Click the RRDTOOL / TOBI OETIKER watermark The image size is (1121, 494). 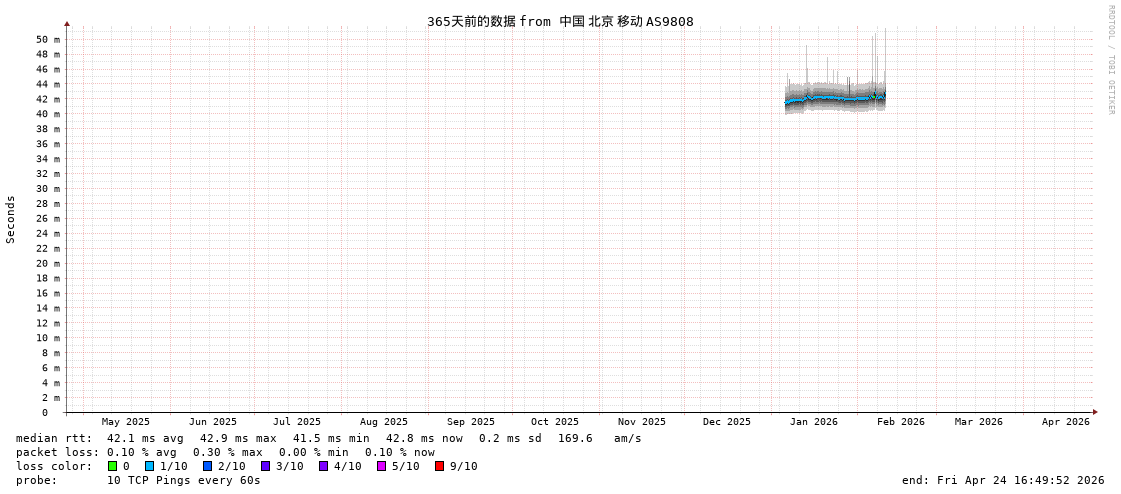click(x=1110, y=60)
